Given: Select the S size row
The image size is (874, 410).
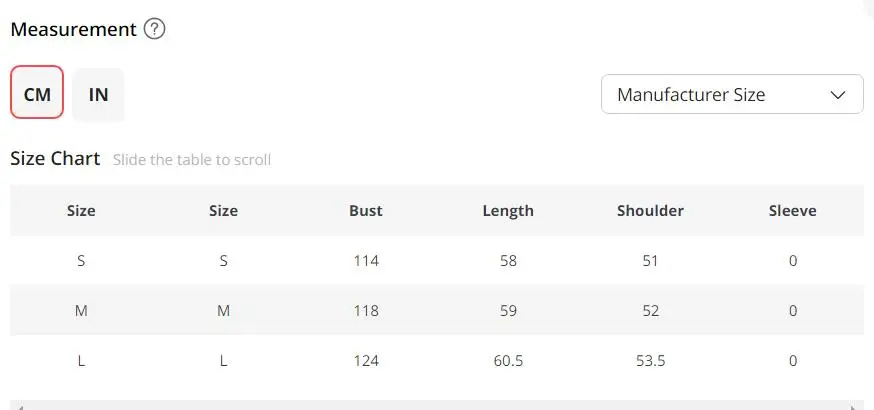Looking at the screenshot, I should coord(437,260).
